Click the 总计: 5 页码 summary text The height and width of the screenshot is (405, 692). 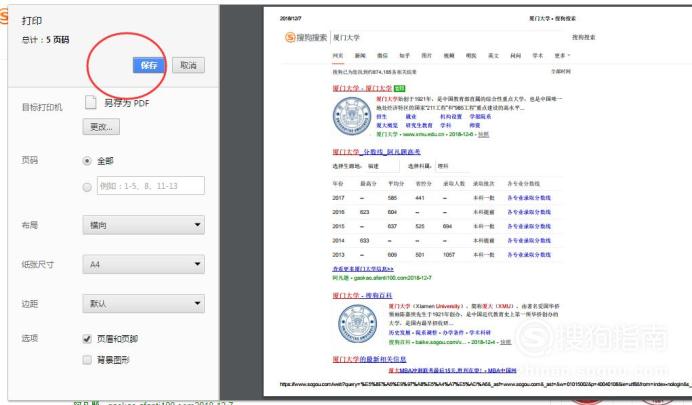(x=45, y=40)
